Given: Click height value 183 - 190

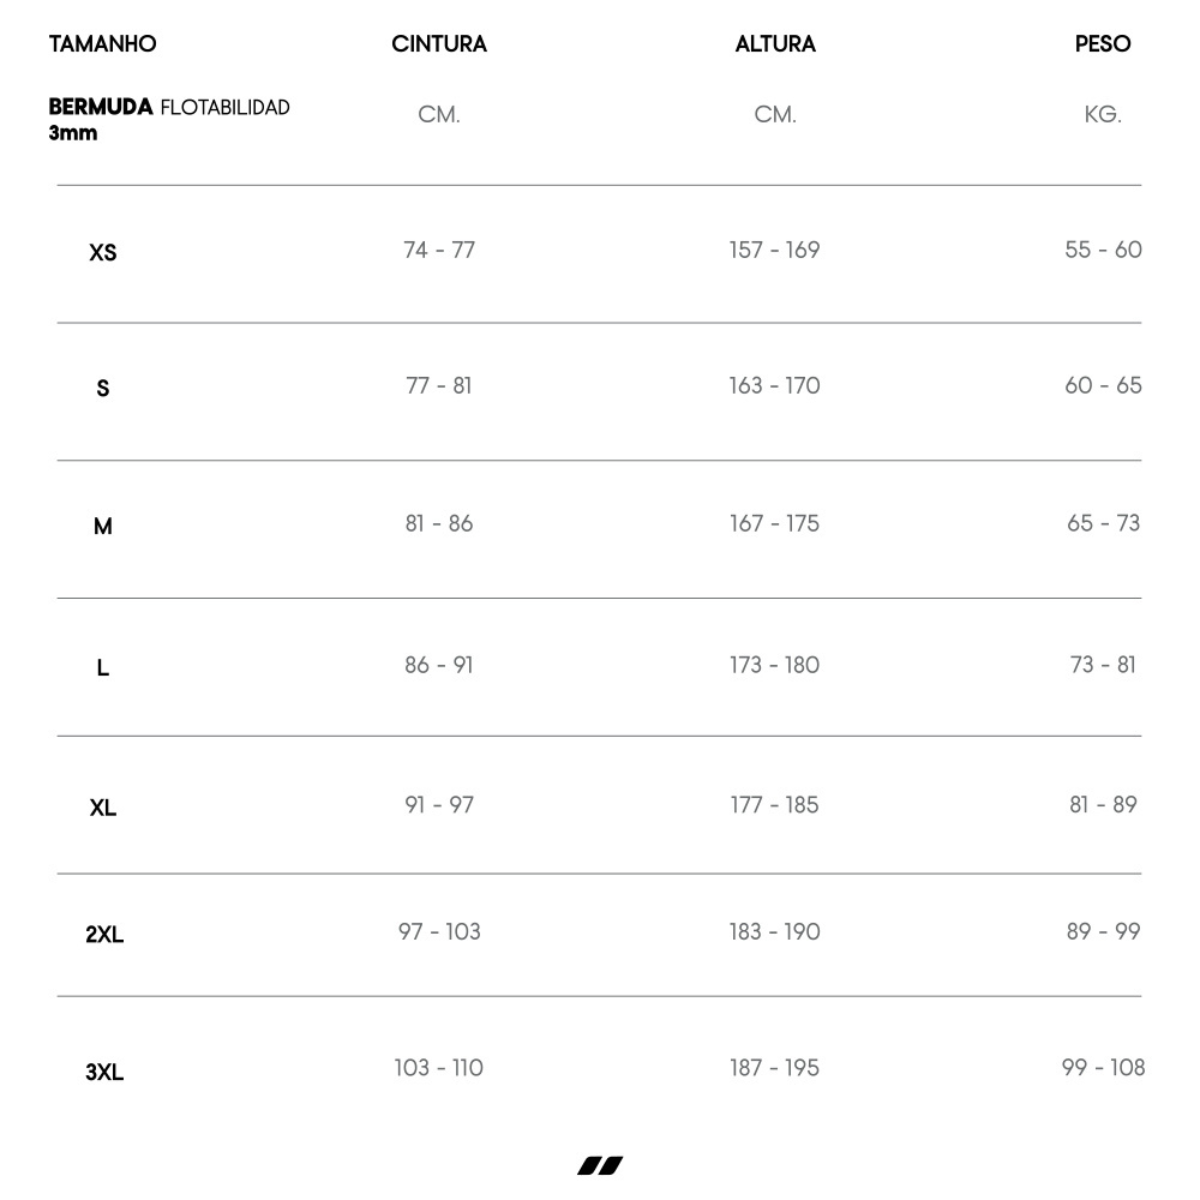Looking at the screenshot, I should point(774,932).
